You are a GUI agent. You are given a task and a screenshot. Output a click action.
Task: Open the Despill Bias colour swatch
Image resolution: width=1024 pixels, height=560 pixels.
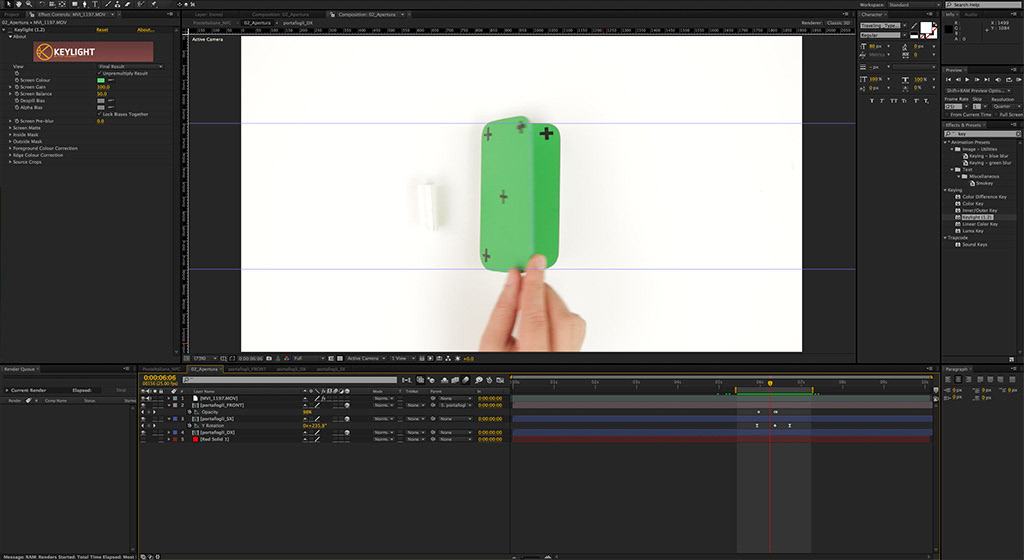101,101
